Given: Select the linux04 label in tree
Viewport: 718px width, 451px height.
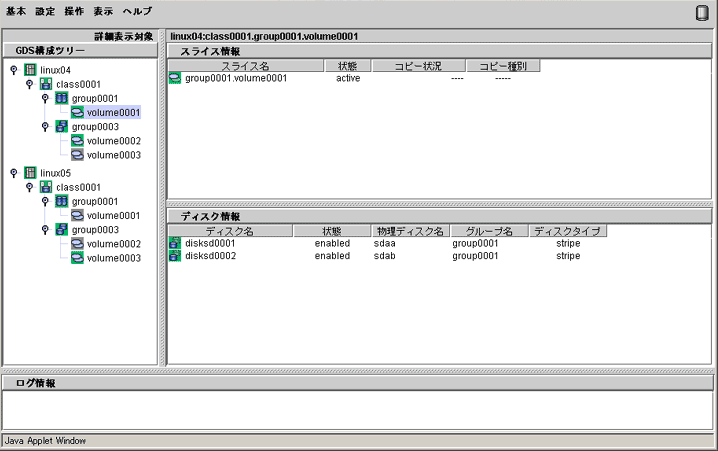Looking at the screenshot, I should [55, 70].
